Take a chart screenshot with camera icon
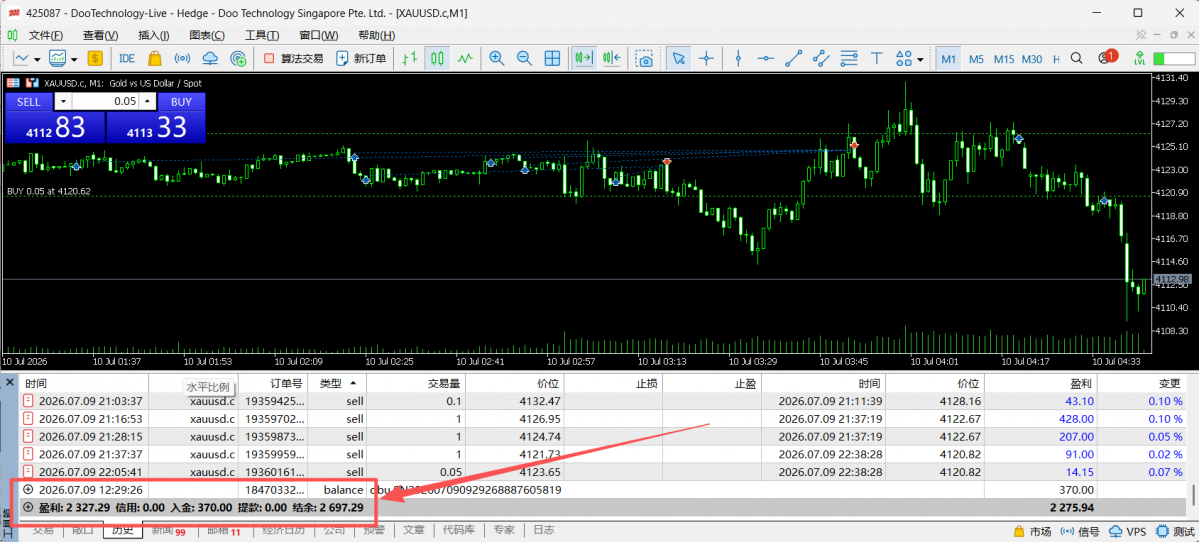 646,58
